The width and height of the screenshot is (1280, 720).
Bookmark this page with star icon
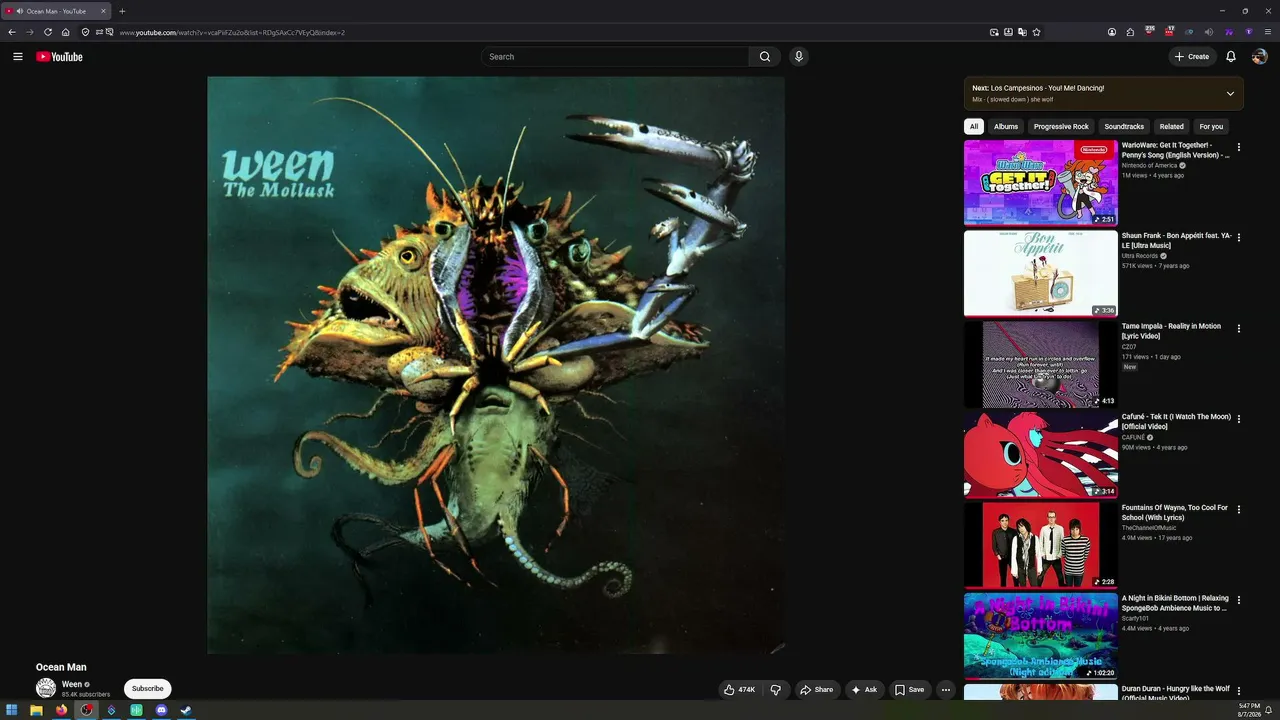point(1036,32)
